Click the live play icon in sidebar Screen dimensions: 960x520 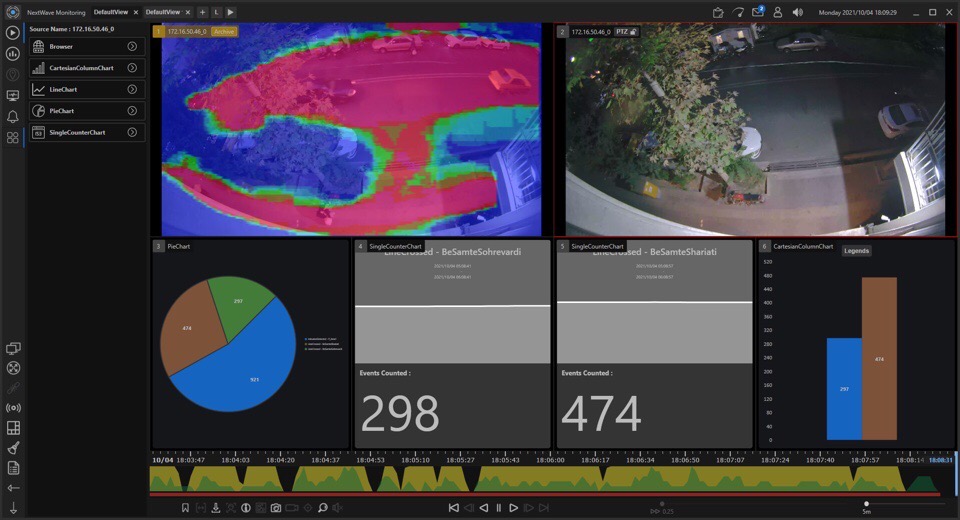(x=13, y=32)
